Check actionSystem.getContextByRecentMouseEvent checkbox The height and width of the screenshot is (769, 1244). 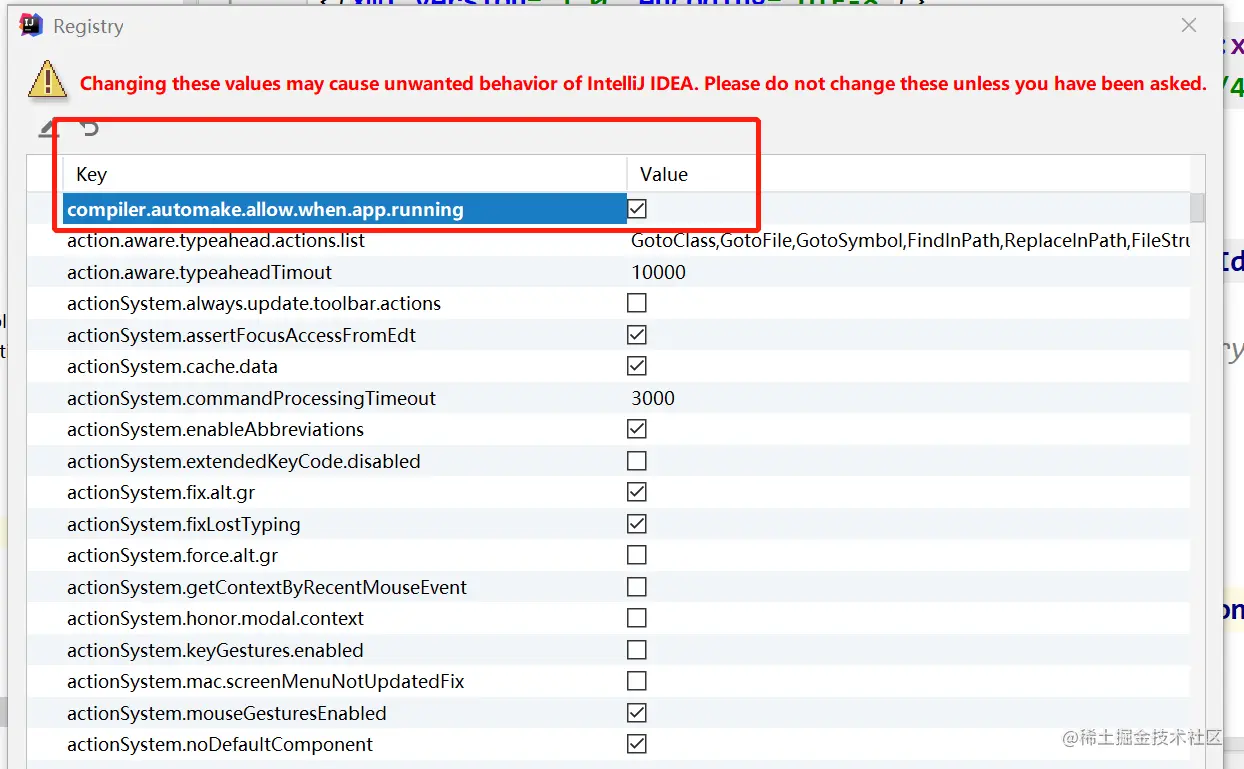[637, 587]
